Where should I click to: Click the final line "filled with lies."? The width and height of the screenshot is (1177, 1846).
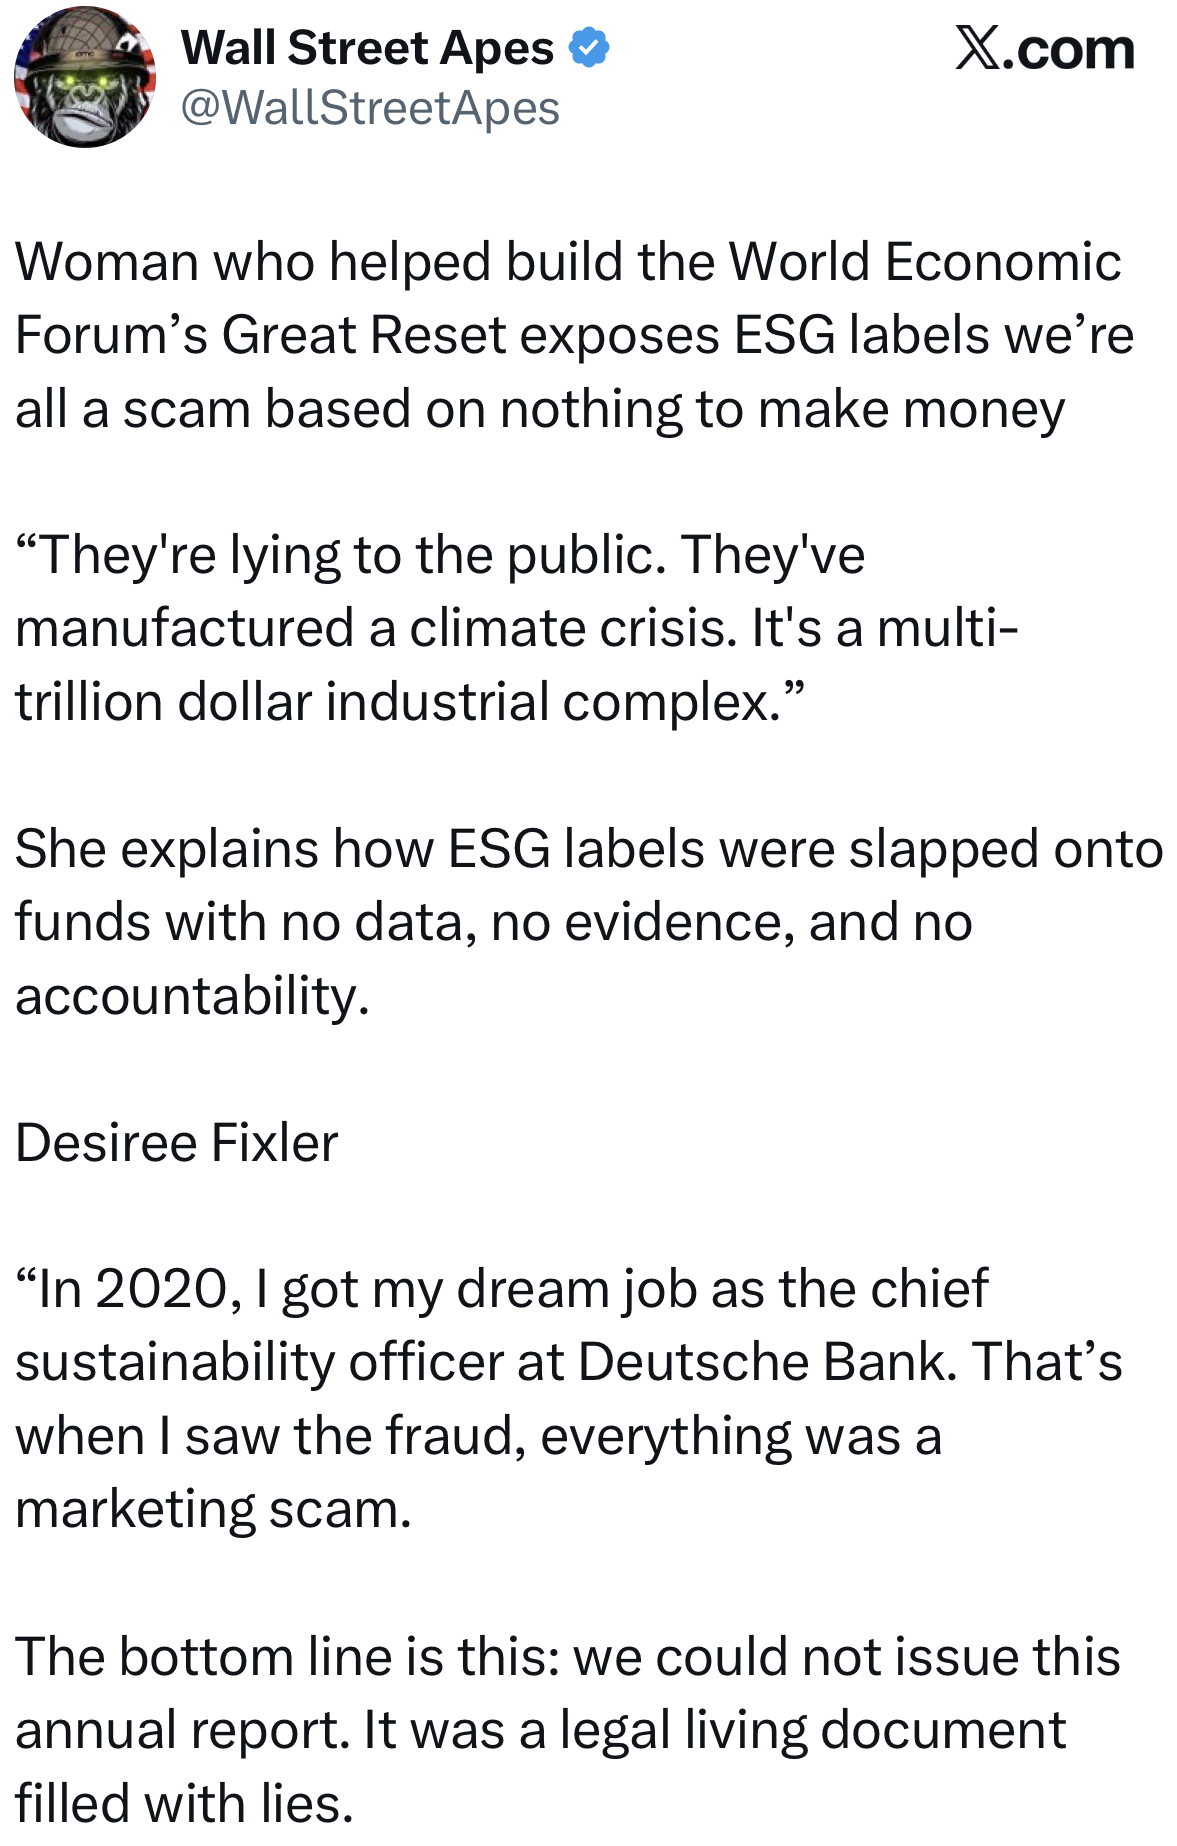(184, 1804)
